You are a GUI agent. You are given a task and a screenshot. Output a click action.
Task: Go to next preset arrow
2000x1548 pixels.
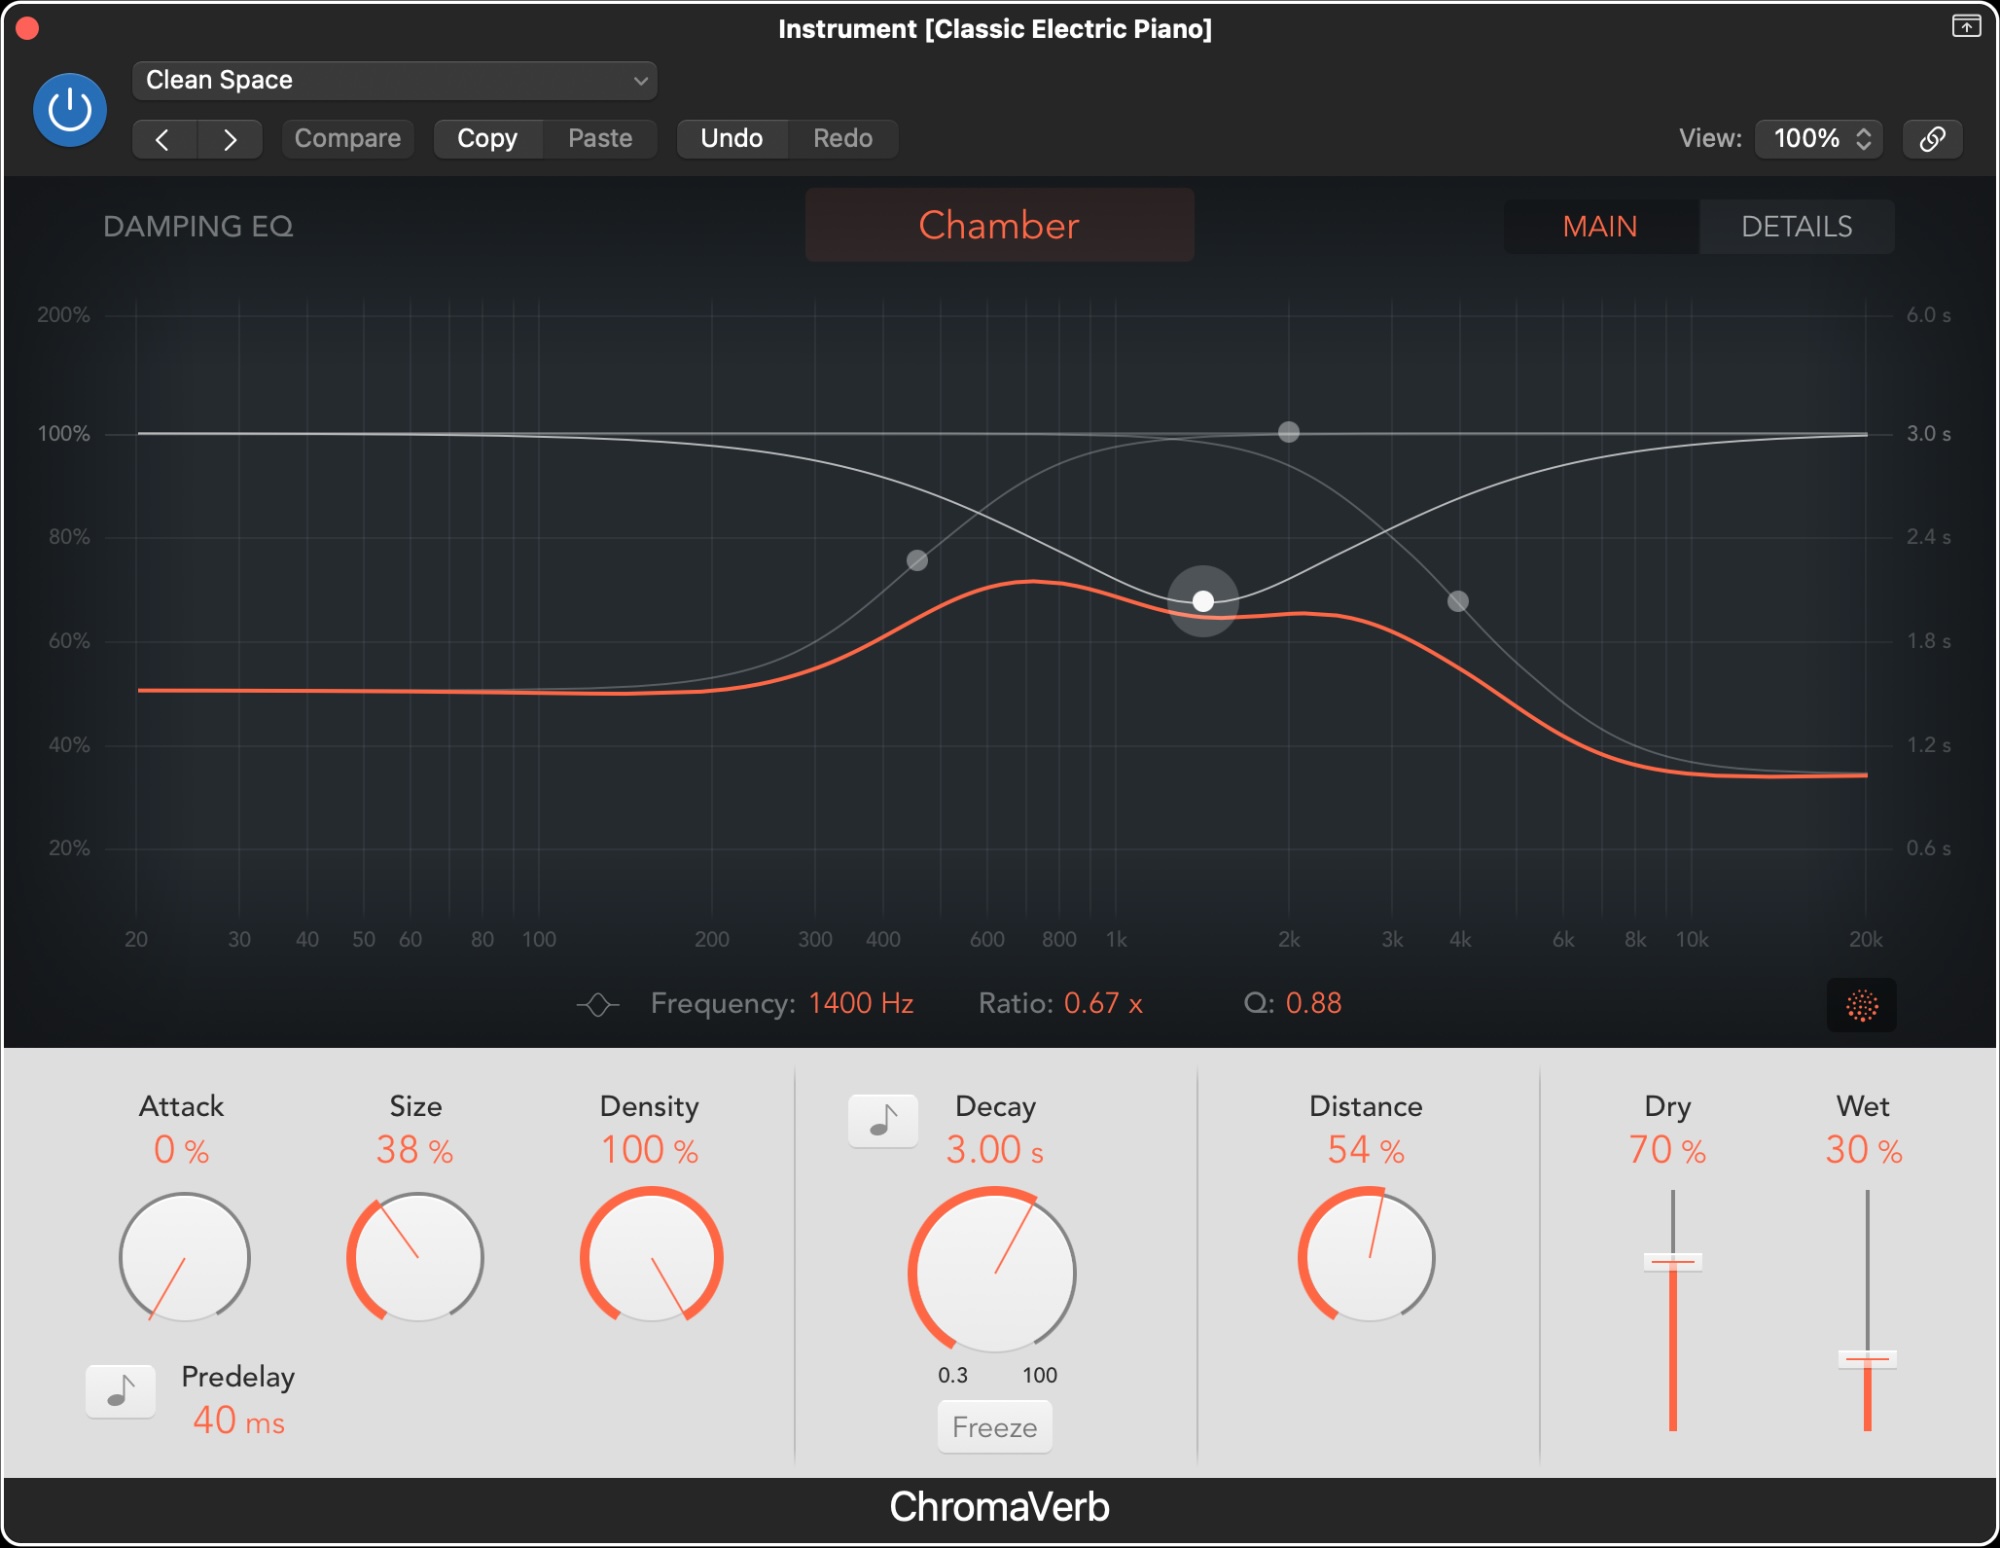[230, 139]
